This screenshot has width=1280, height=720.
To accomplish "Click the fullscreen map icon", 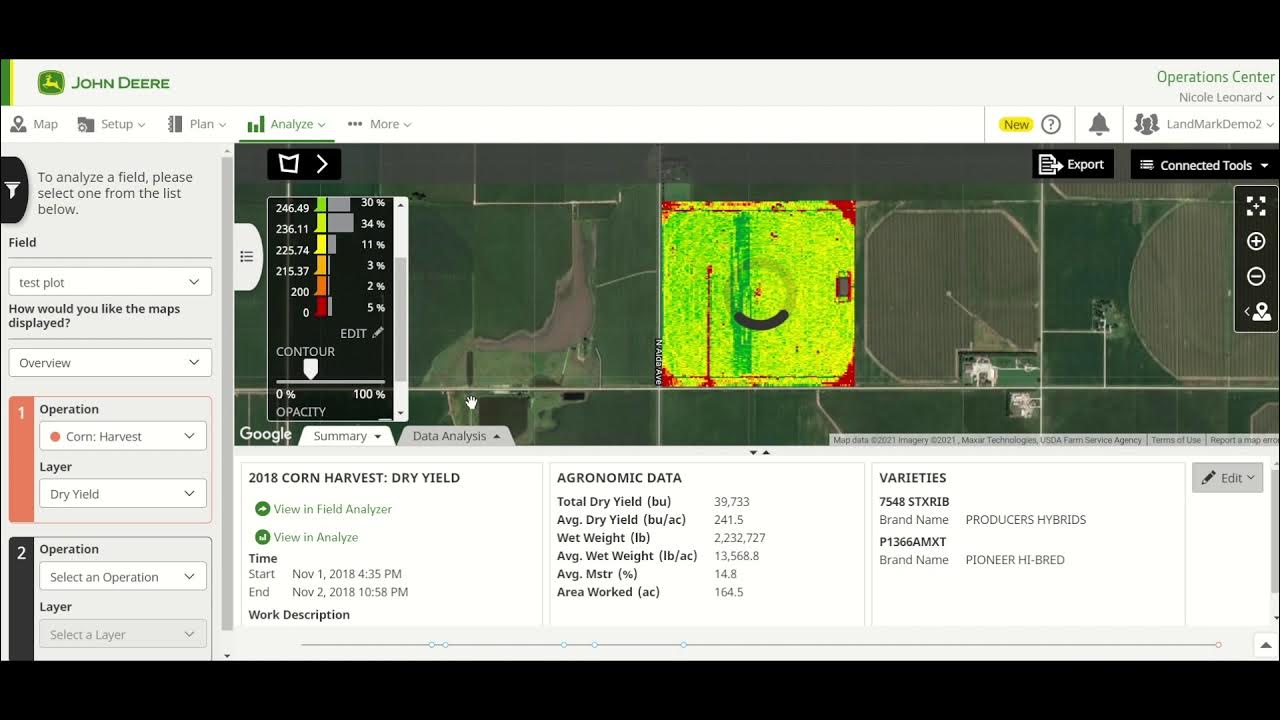I will click(1256, 206).
